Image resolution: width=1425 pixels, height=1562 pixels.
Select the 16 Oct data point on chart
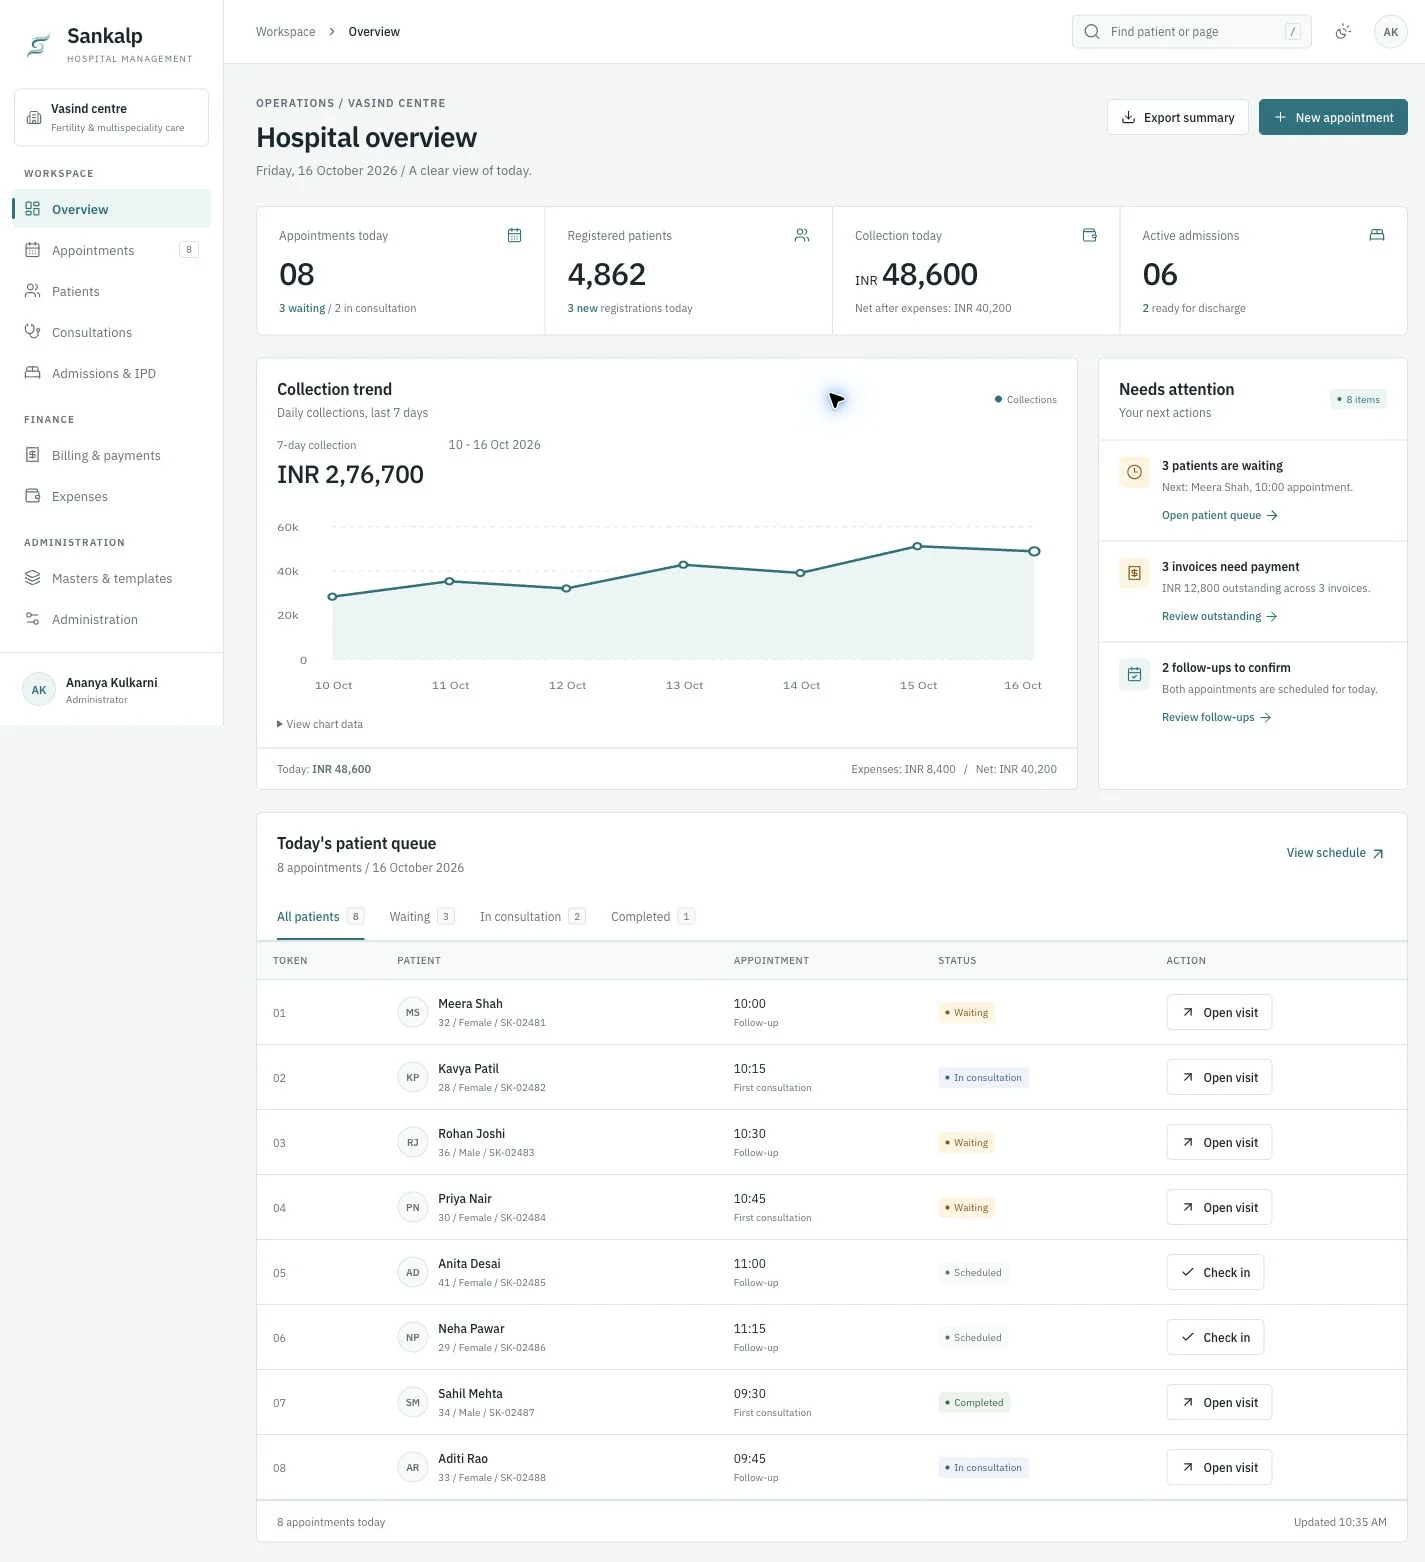coord(1034,551)
